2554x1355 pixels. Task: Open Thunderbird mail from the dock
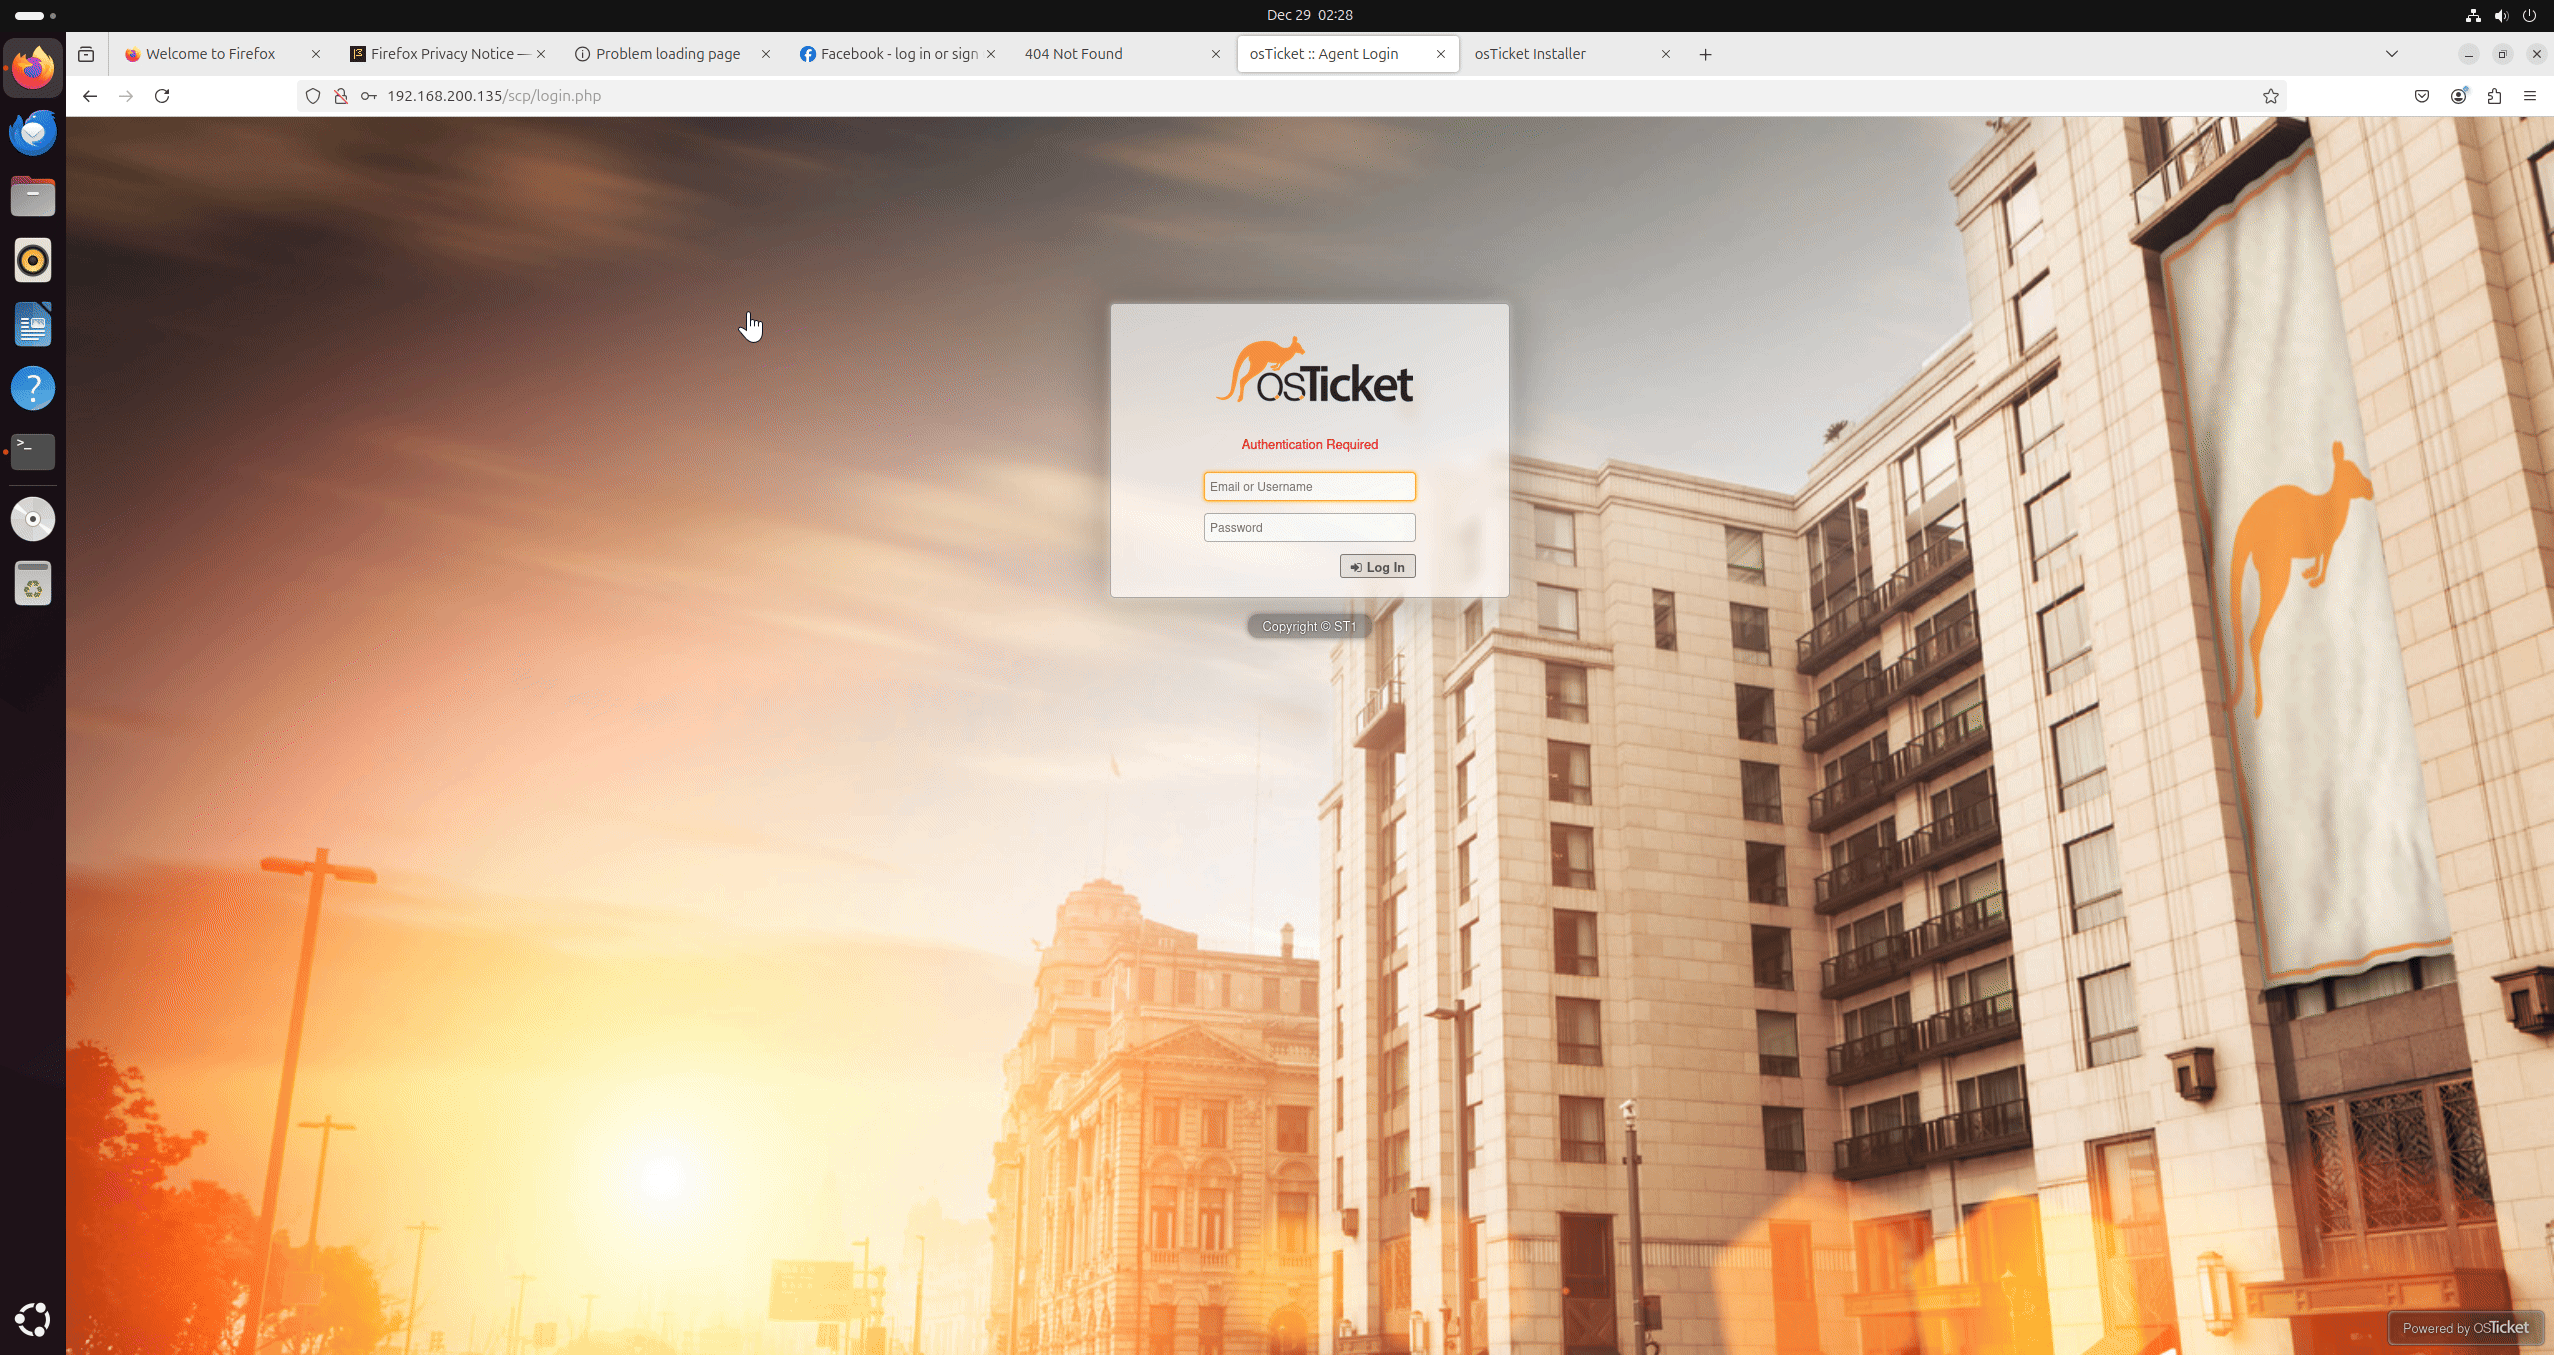pos(33,133)
